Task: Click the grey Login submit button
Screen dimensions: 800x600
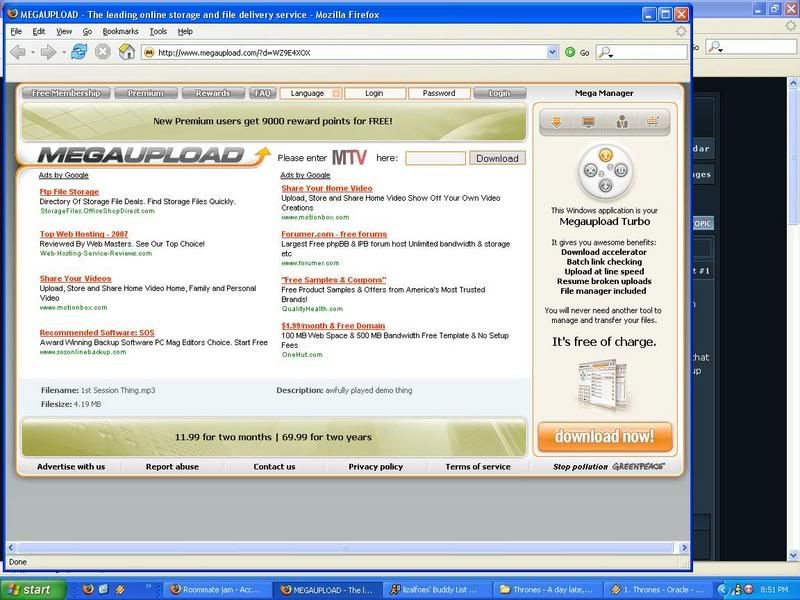Action: coord(499,93)
